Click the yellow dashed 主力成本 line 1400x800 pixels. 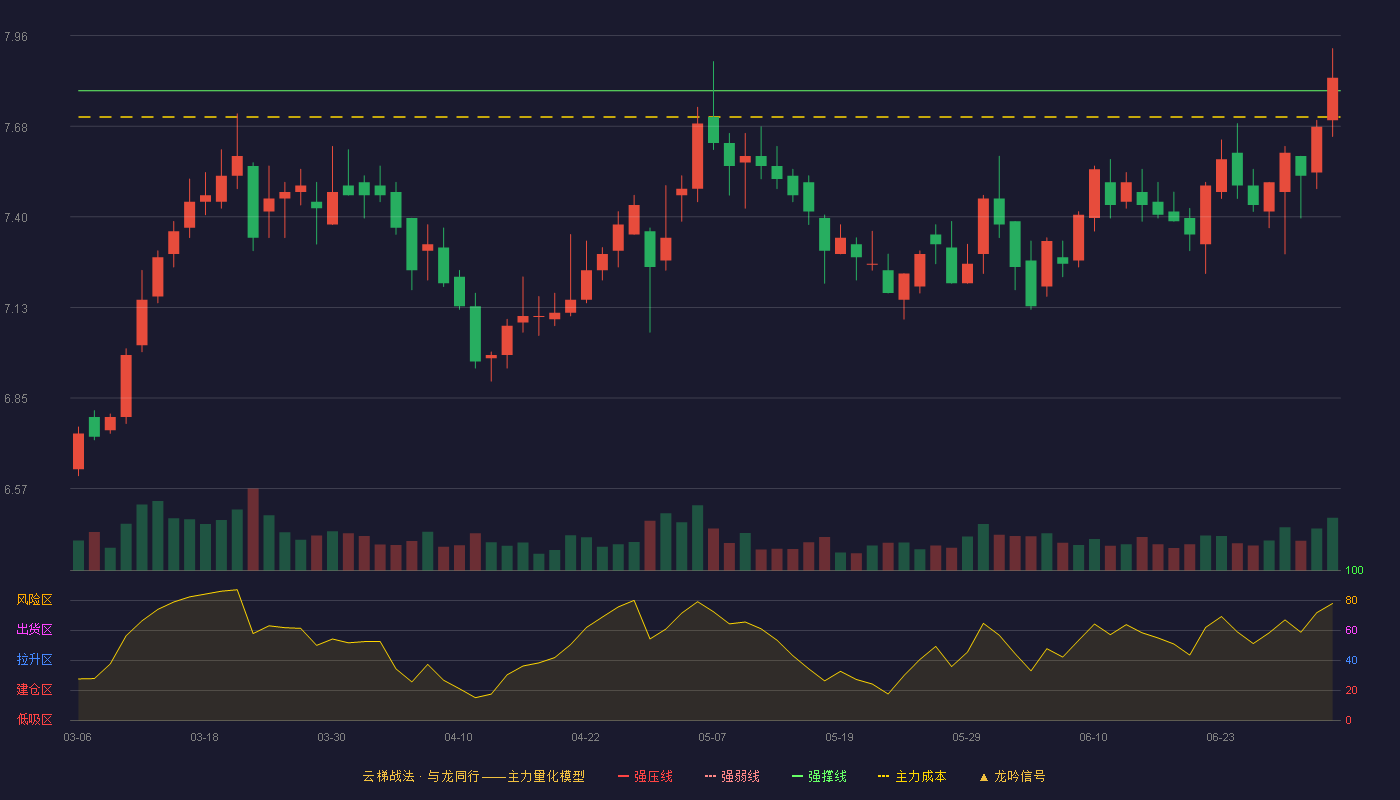pyautogui.click(x=708, y=117)
